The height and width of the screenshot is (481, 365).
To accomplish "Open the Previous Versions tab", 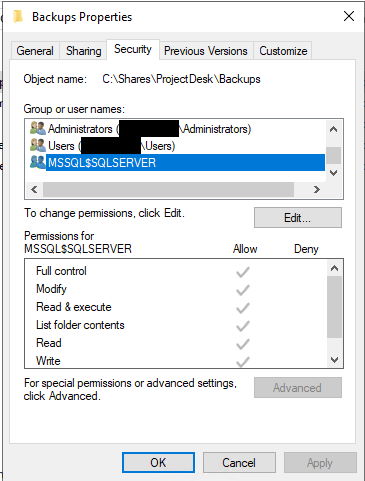I will coord(206,51).
